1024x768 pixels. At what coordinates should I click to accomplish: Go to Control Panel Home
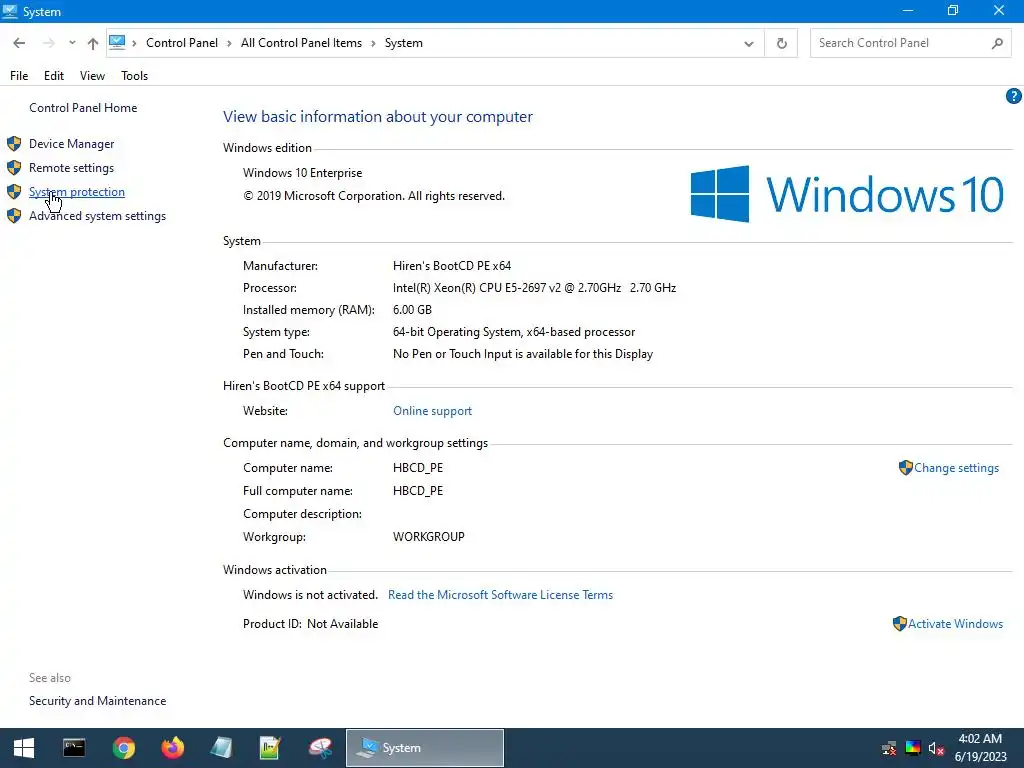pos(83,108)
